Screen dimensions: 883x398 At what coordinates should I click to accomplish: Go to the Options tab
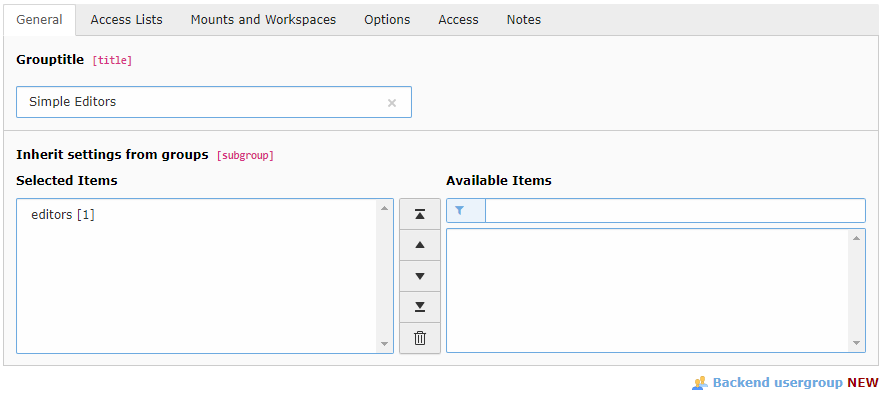(x=387, y=20)
